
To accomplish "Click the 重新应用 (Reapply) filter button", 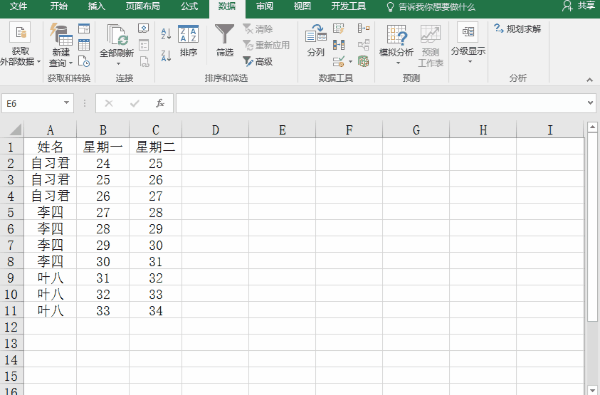I will pos(267,45).
